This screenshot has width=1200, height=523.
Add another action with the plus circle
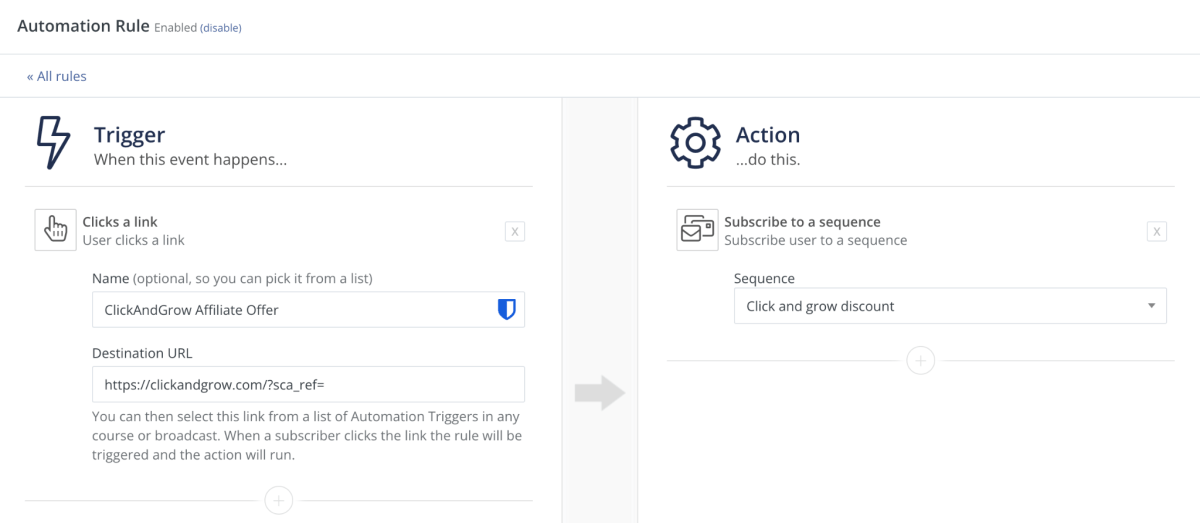pyautogui.click(x=920, y=360)
